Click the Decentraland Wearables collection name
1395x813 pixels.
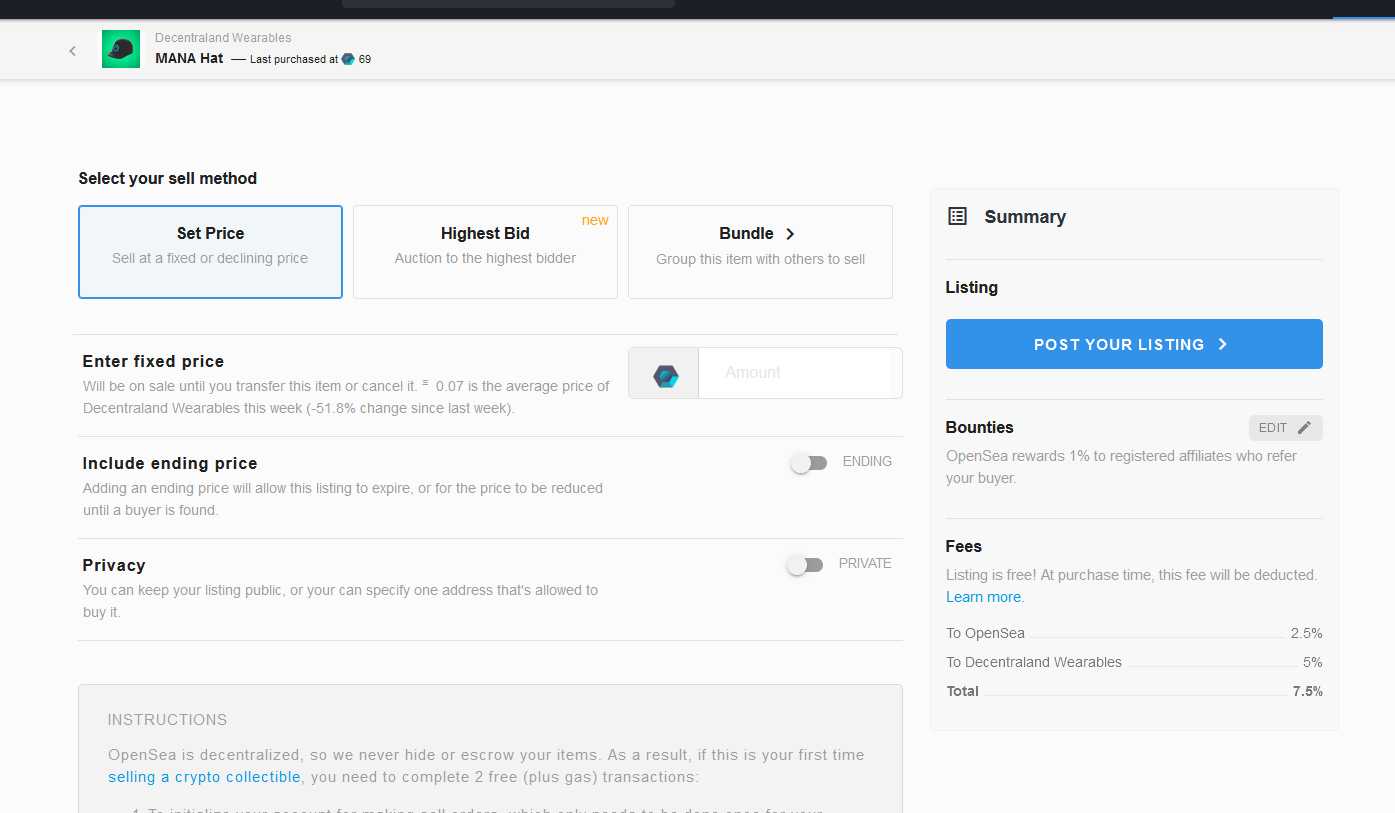point(223,38)
